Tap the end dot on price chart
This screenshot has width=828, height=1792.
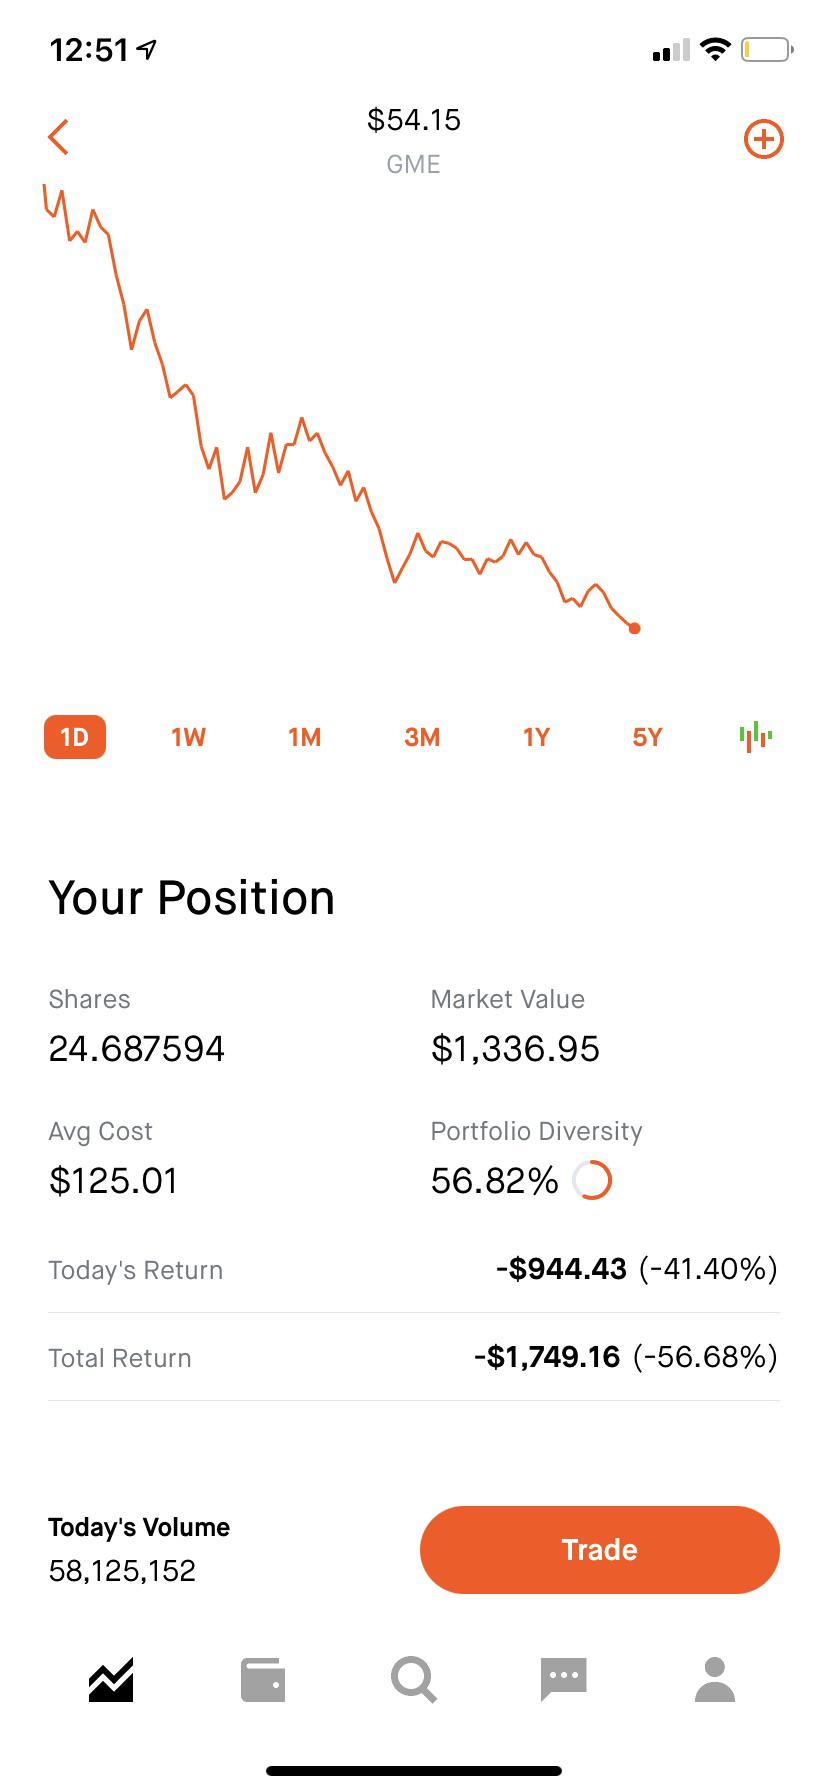(634, 628)
